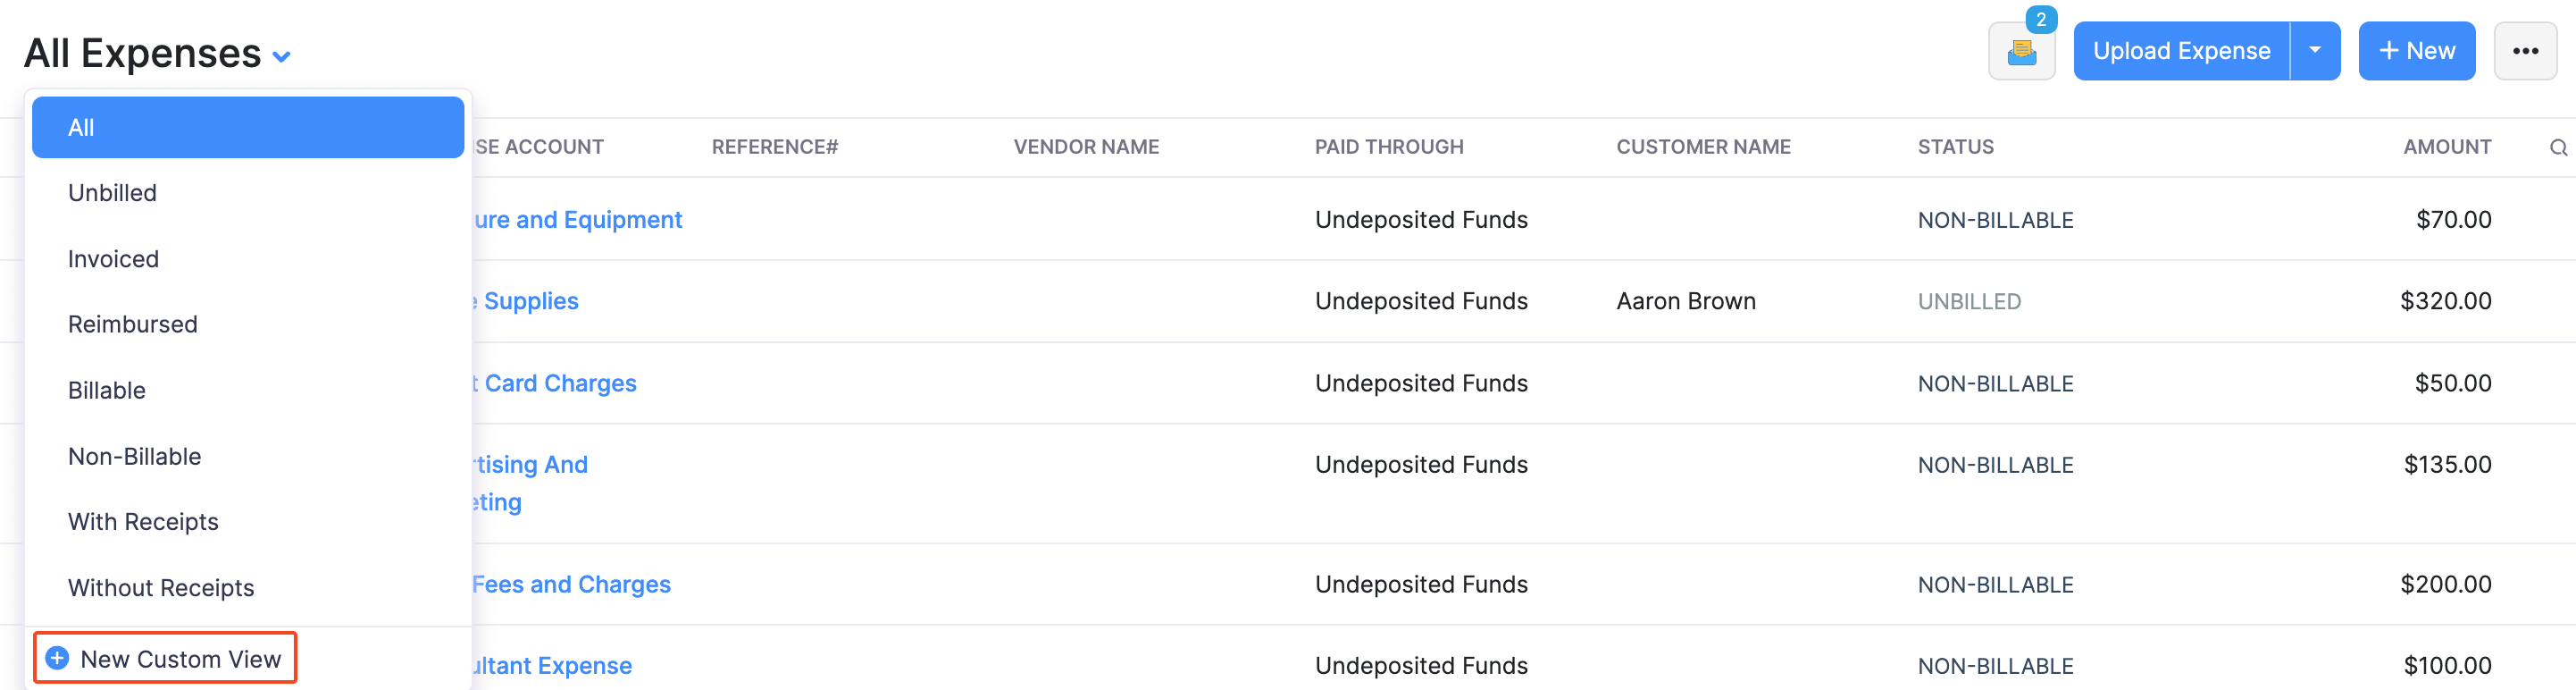Select the Without Receipts filter
2576x690 pixels.
click(160, 588)
